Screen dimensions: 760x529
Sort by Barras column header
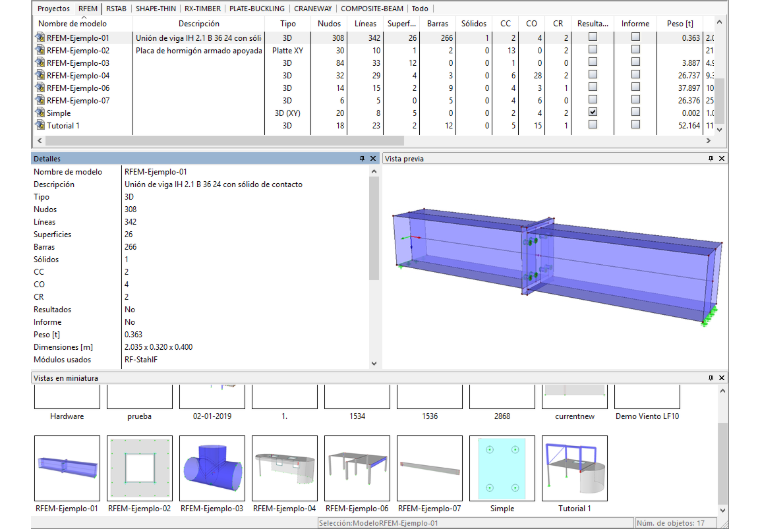pyautogui.click(x=437, y=23)
